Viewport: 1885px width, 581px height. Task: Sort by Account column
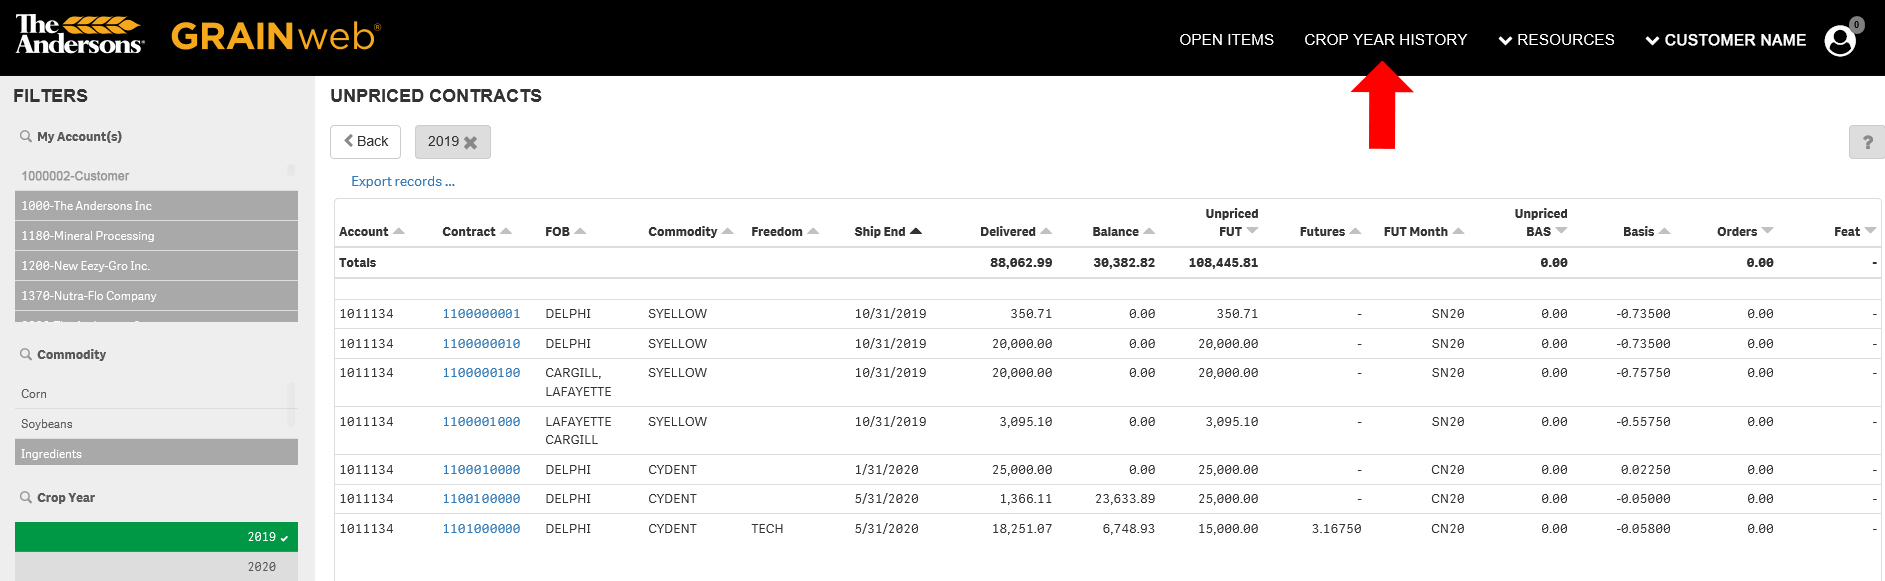372,232
